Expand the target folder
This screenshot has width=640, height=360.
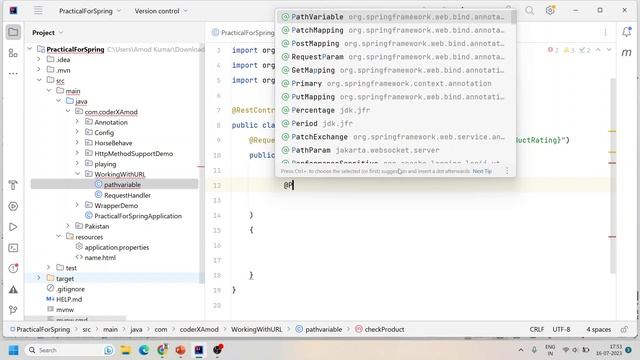[x=39, y=278]
